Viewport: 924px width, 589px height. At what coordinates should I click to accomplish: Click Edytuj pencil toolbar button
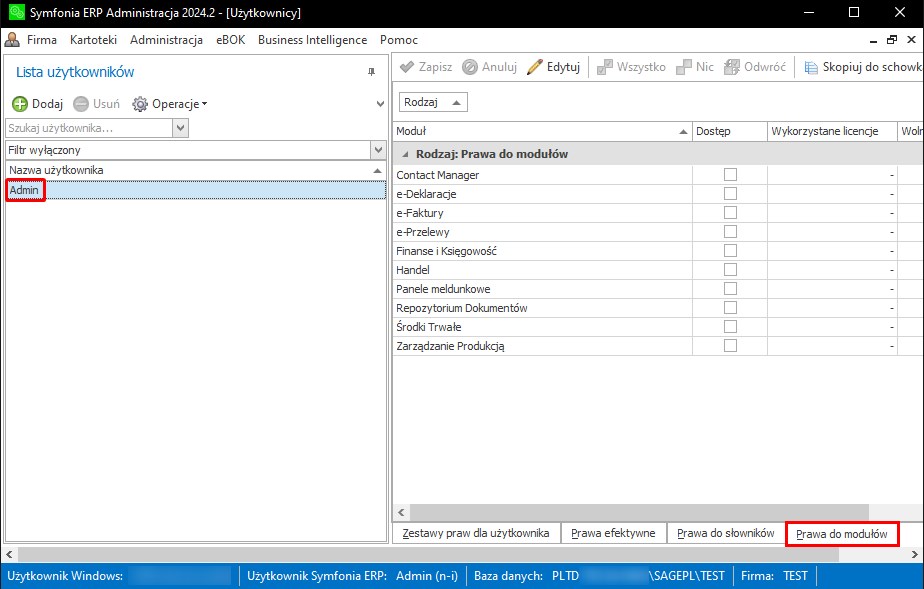tap(553, 67)
